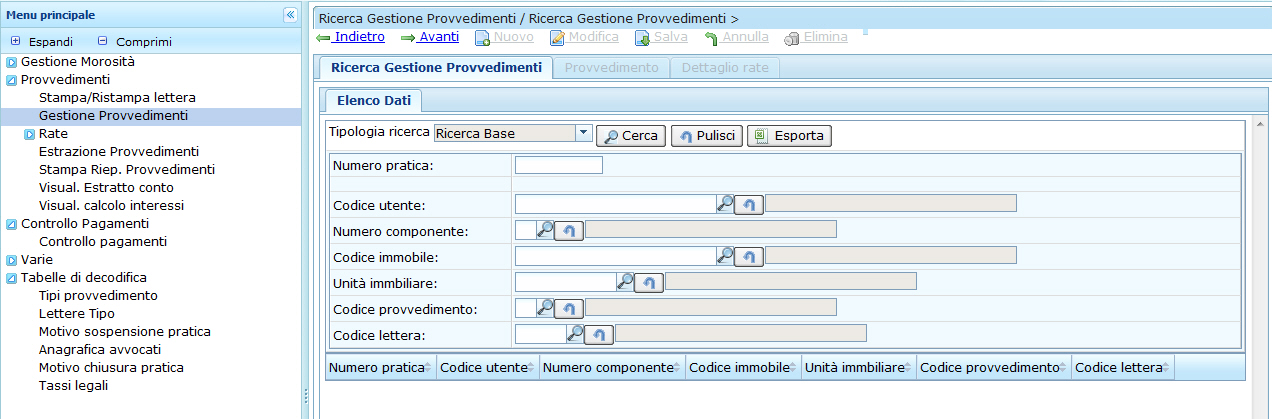This screenshot has height=419, width=1272.
Task: Click the Elimina toolbar item
Action: 816,37
